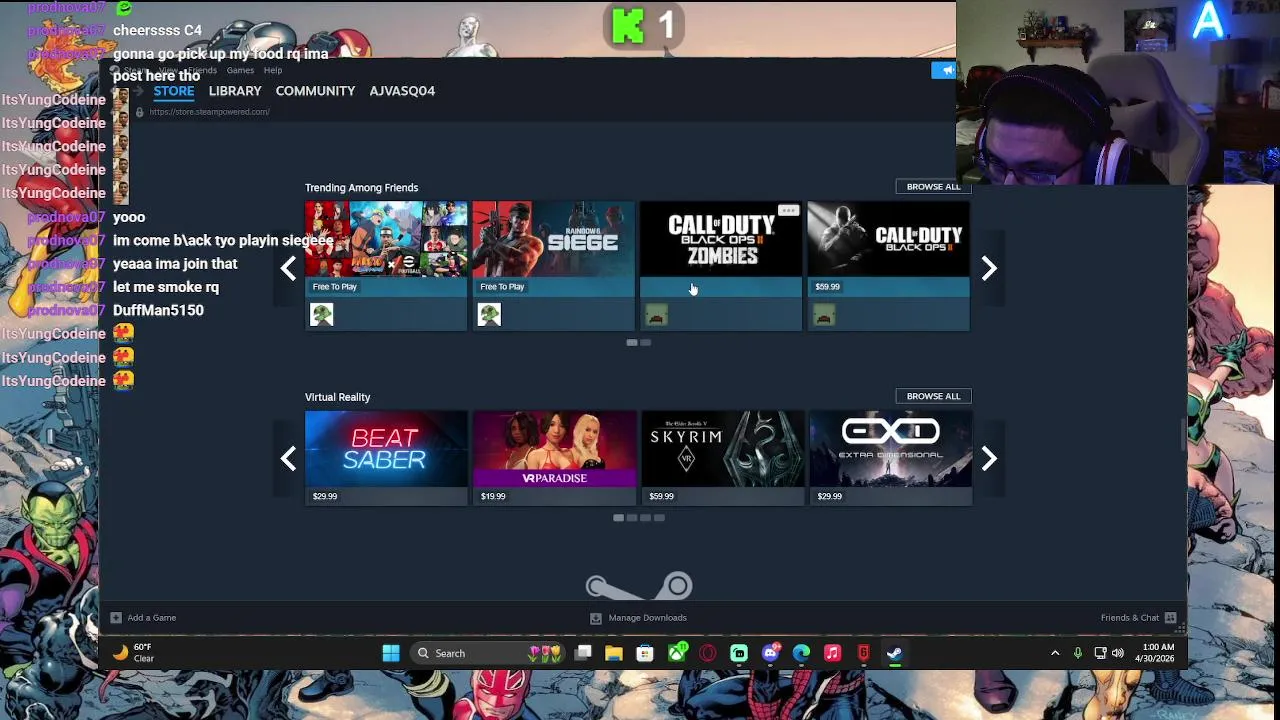Select the third Virtual Reality carousel page dot
The height and width of the screenshot is (720, 1280).
pyautogui.click(x=646, y=518)
